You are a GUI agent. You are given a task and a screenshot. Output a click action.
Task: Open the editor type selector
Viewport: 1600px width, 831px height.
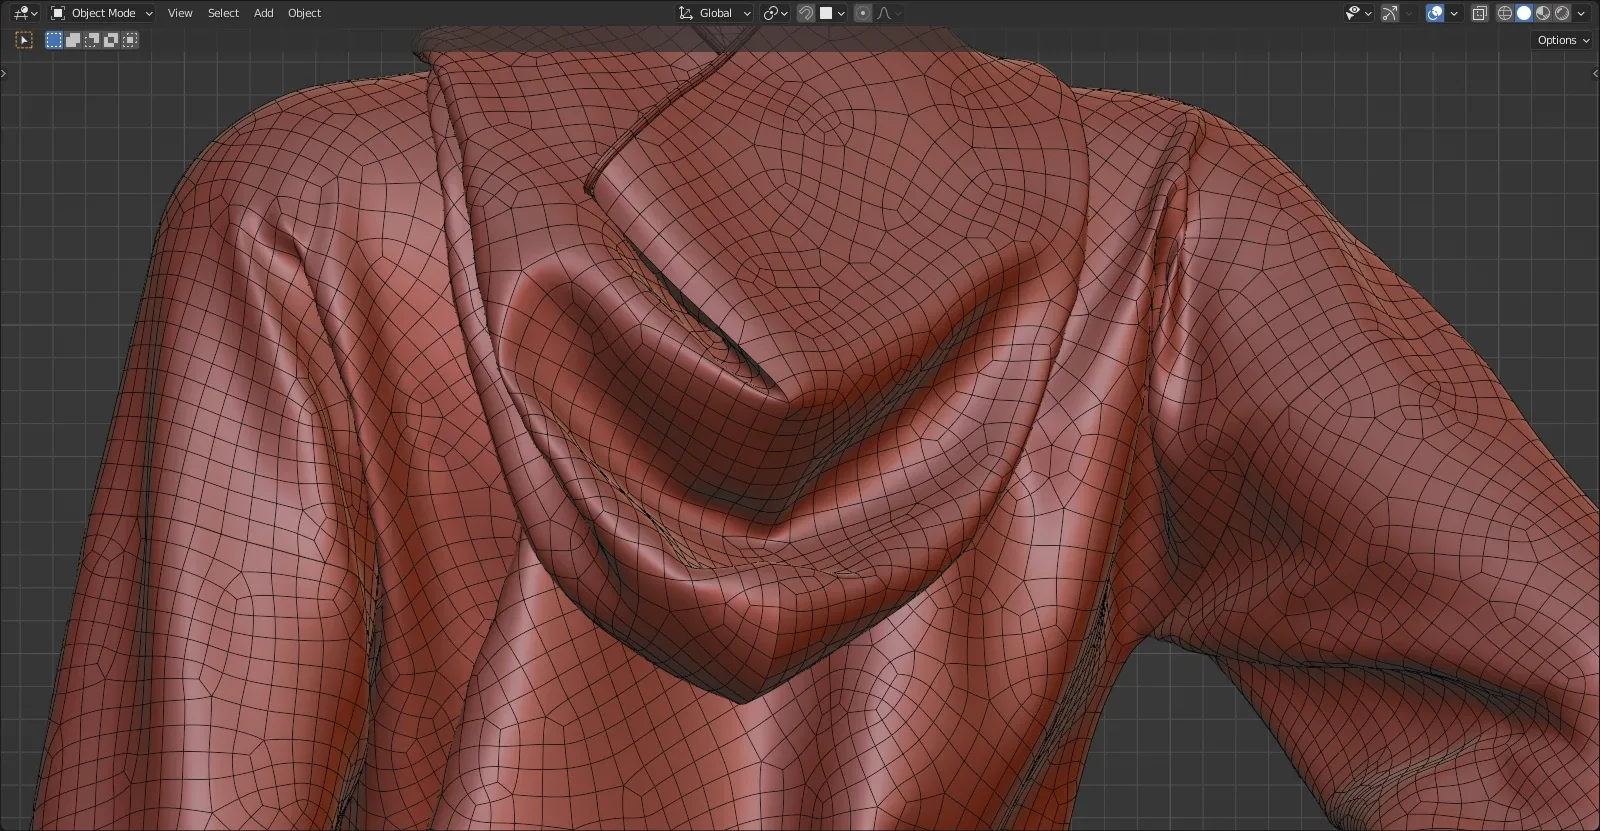tap(25, 13)
